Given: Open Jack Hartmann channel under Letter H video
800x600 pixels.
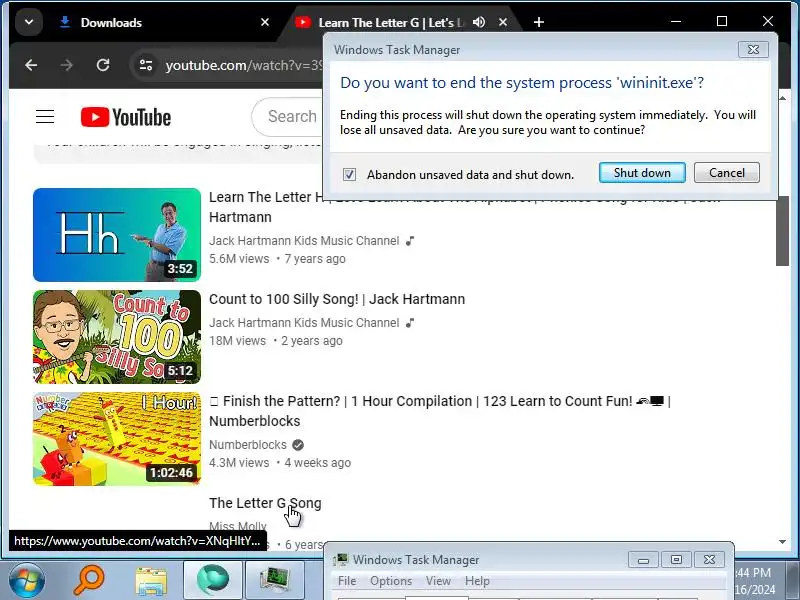Looking at the screenshot, I should click(304, 241).
